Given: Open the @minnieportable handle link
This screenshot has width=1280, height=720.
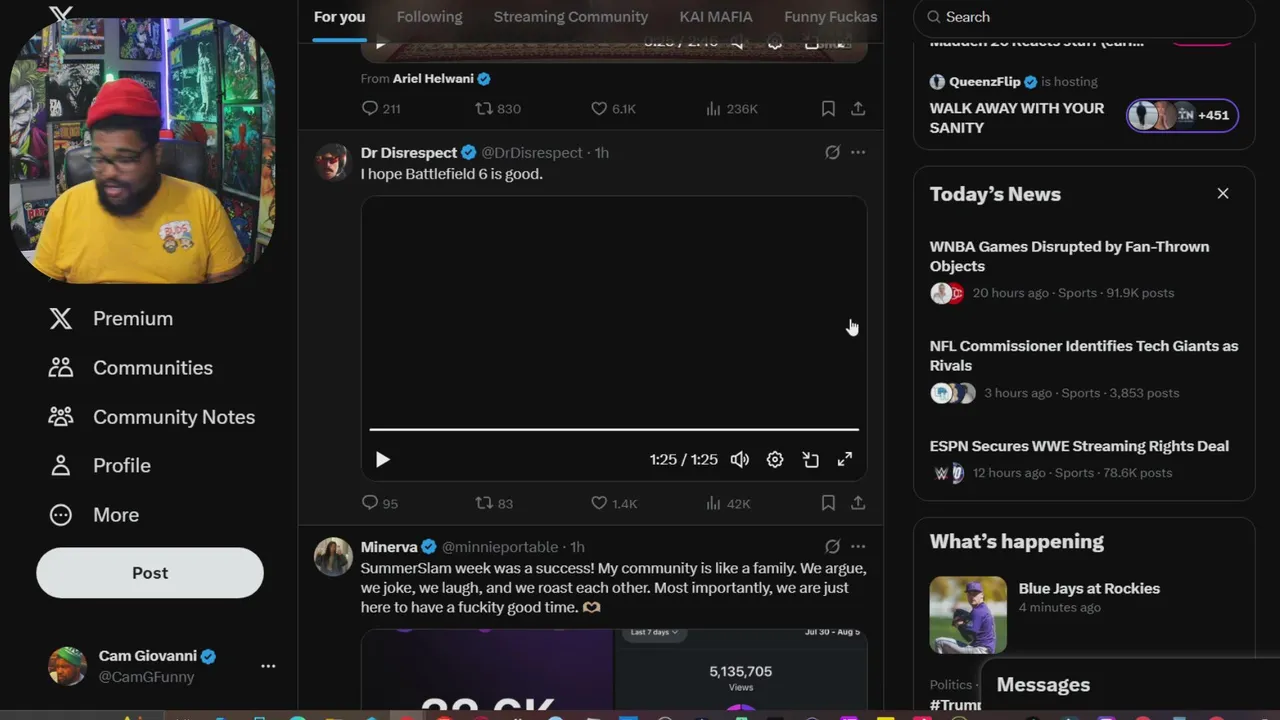Looking at the screenshot, I should click(x=500, y=547).
